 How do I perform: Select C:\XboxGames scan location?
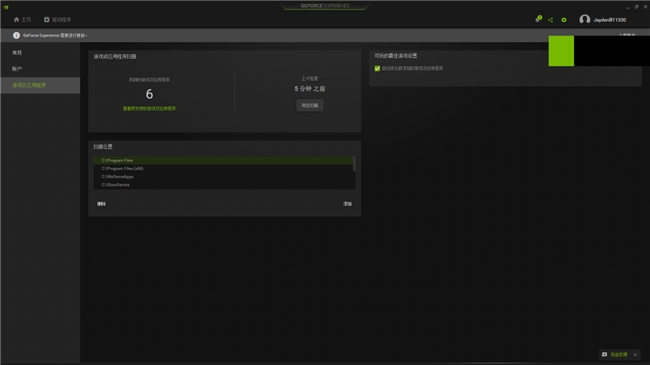click(x=223, y=185)
